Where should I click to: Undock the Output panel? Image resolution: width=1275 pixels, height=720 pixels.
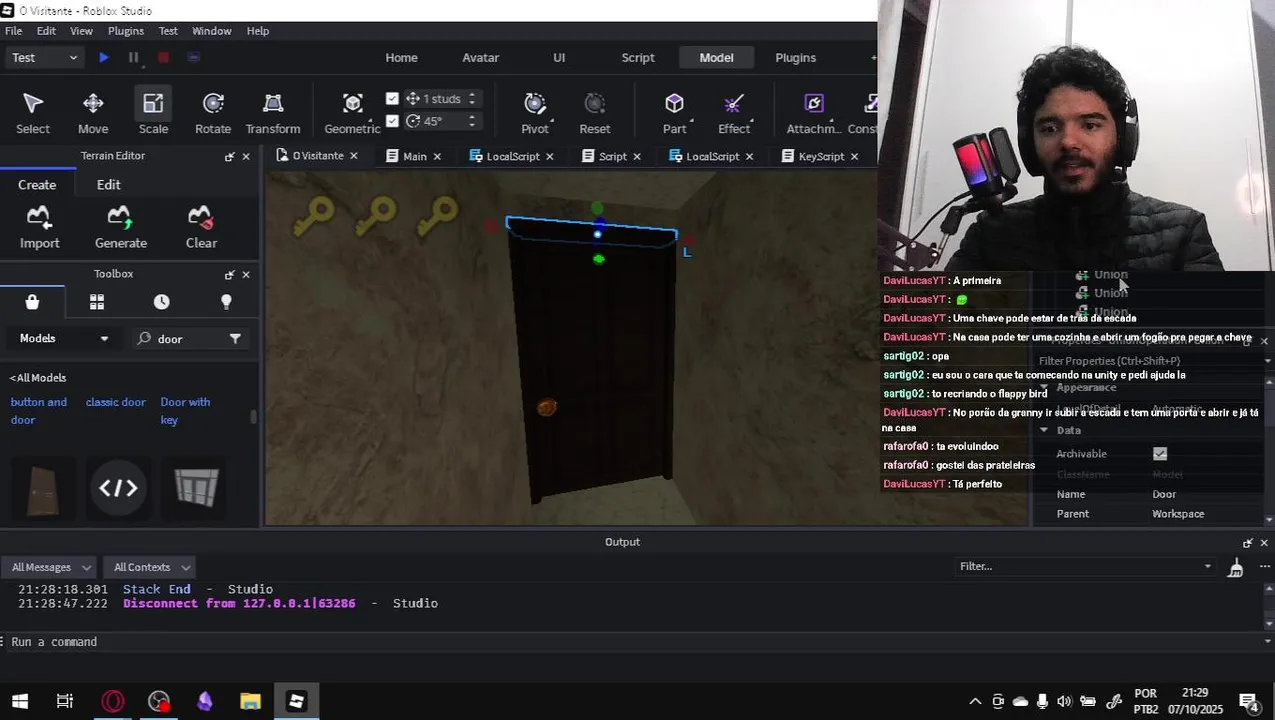tap(1247, 543)
